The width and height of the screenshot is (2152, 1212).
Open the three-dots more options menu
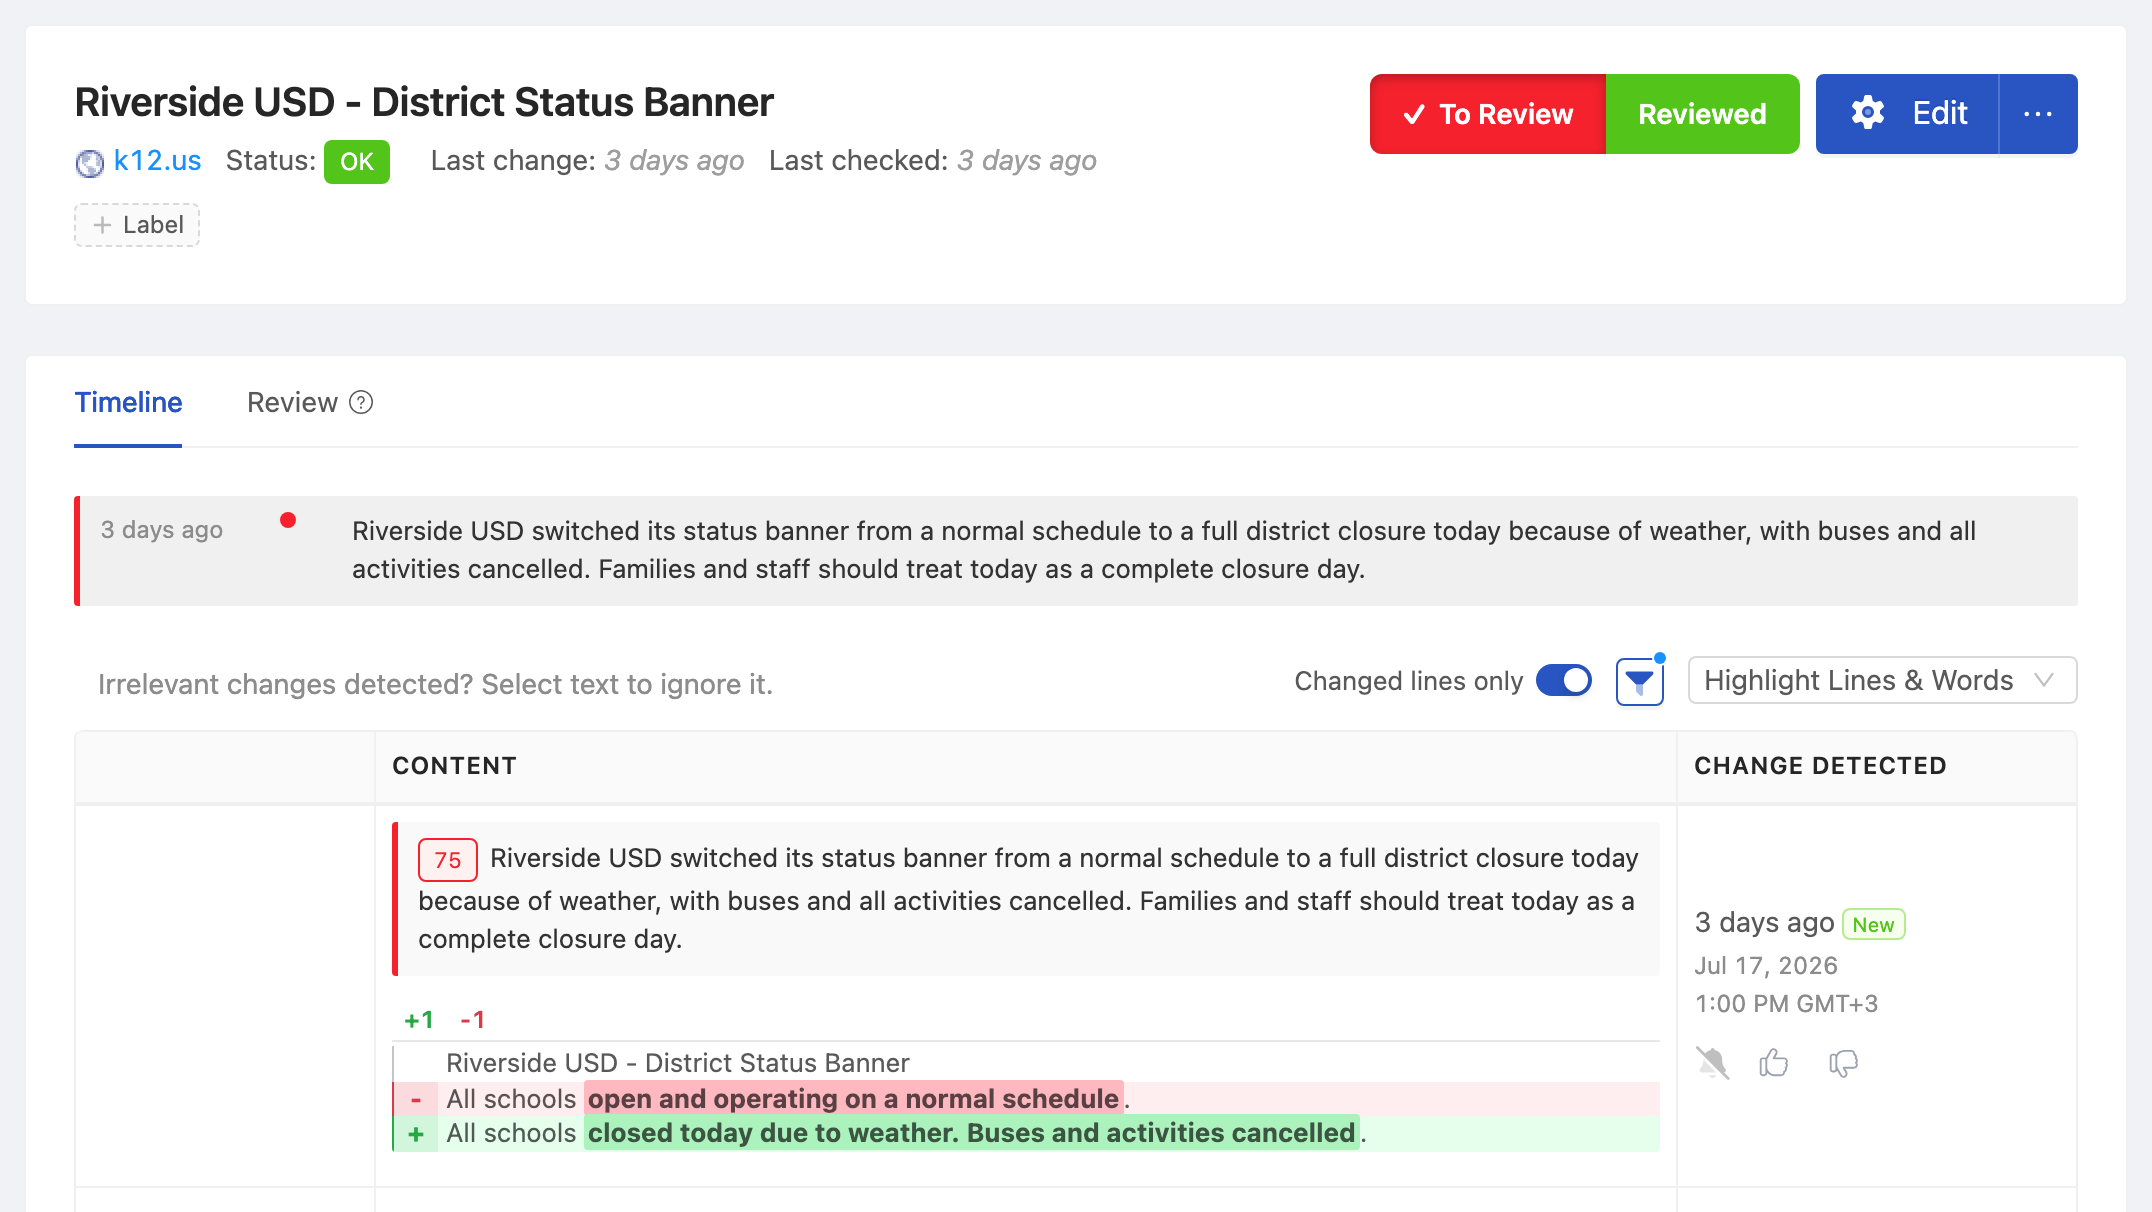click(x=2038, y=114)
